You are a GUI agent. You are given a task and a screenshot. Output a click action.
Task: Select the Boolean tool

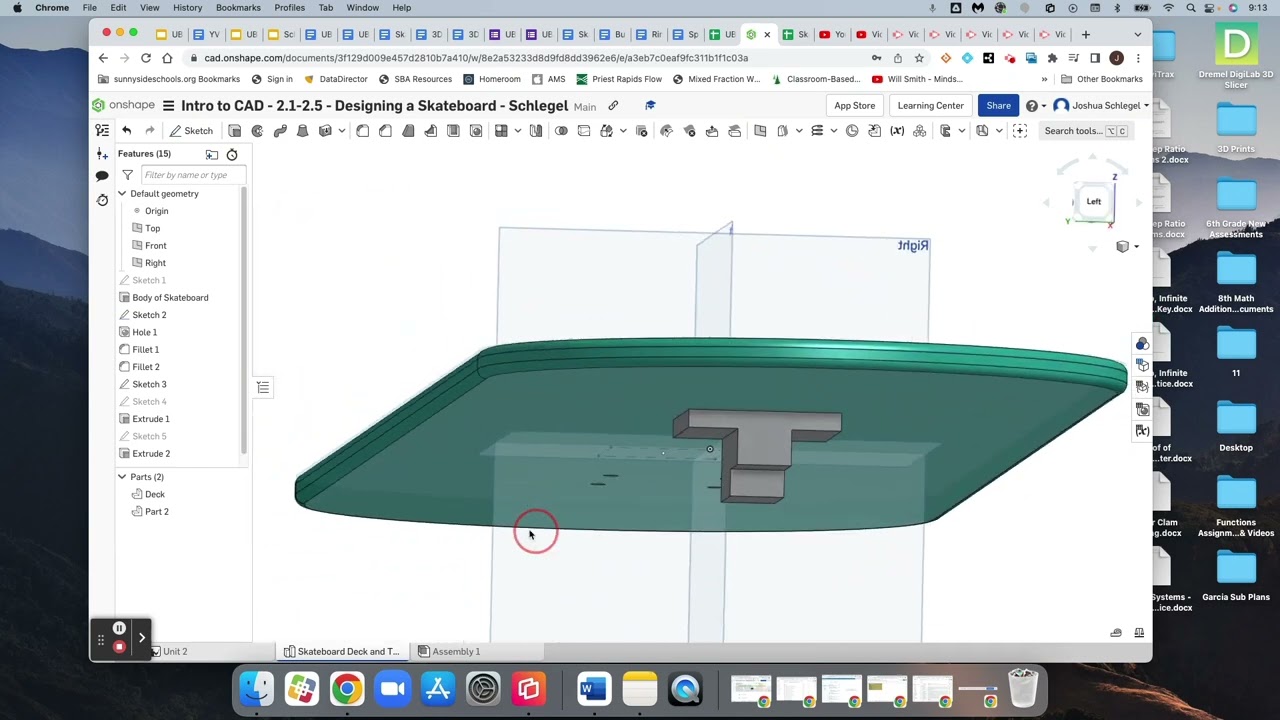pyautogui.click(x=561, y=131)
